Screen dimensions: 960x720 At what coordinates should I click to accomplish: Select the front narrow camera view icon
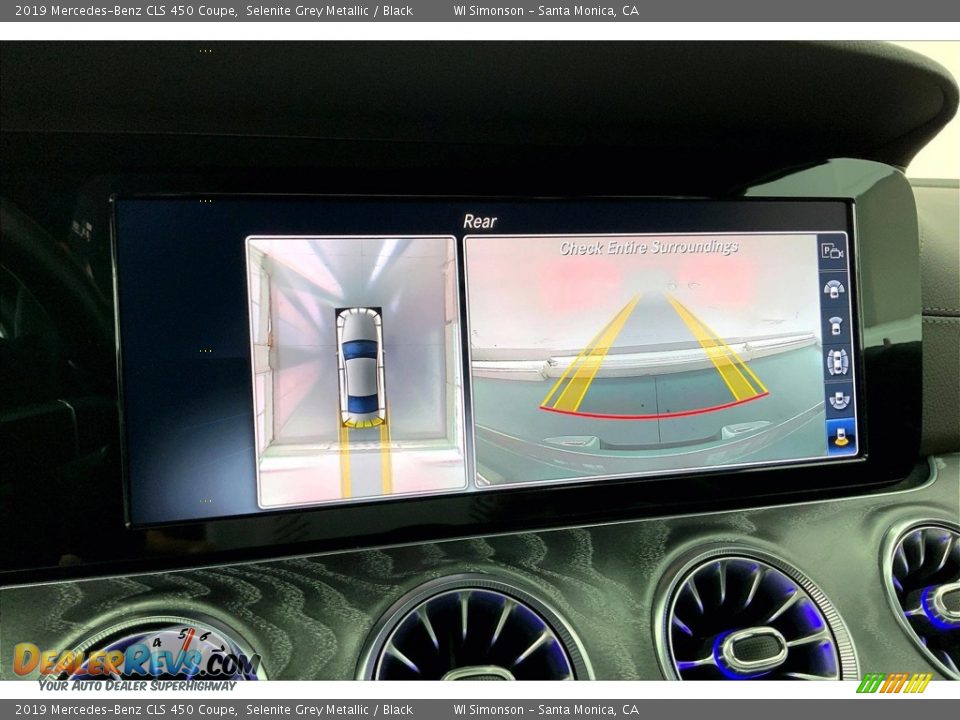coord(835,326)
